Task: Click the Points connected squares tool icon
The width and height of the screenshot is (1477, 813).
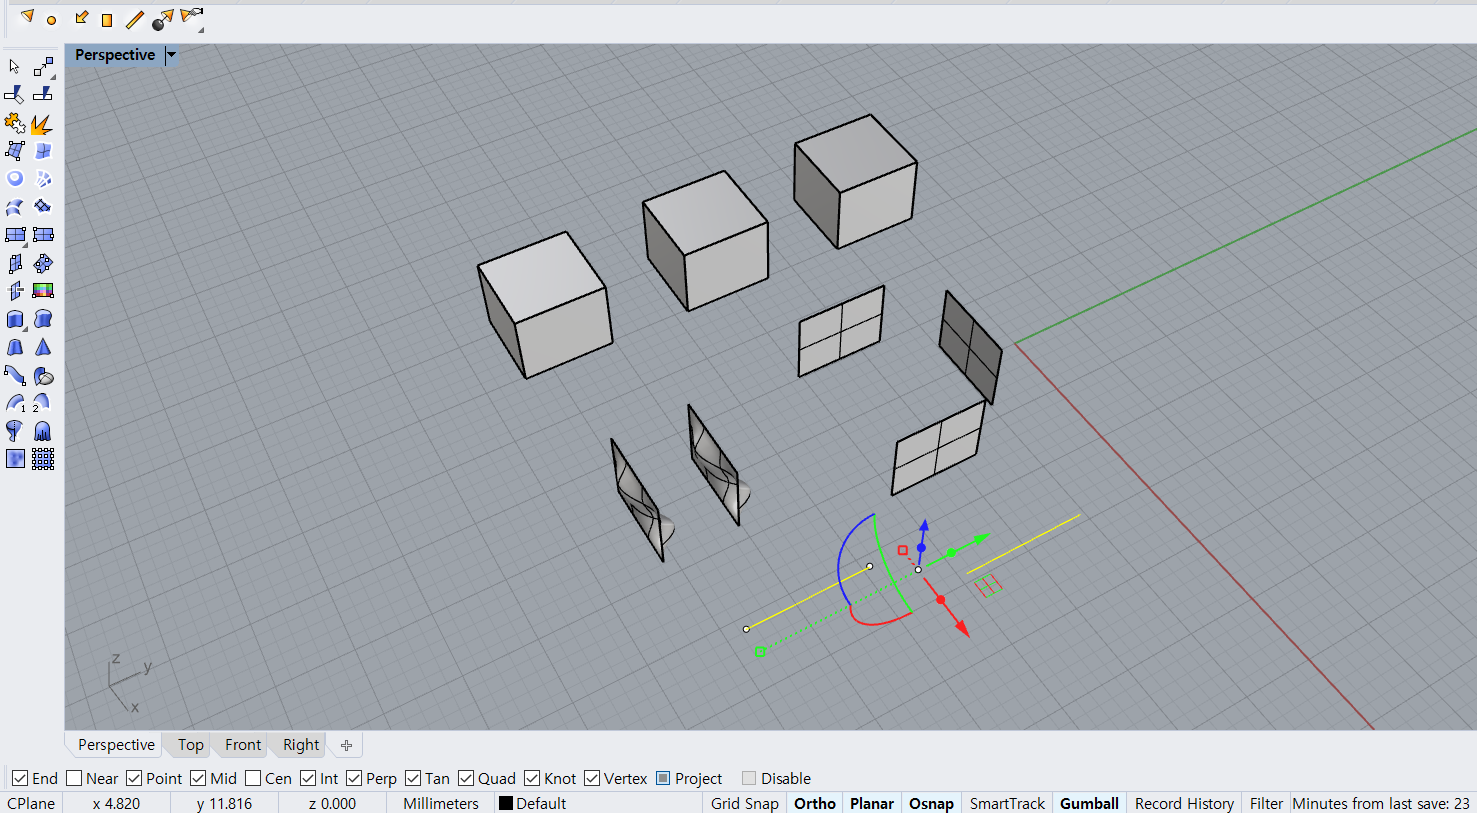Action: coord(43,67)
